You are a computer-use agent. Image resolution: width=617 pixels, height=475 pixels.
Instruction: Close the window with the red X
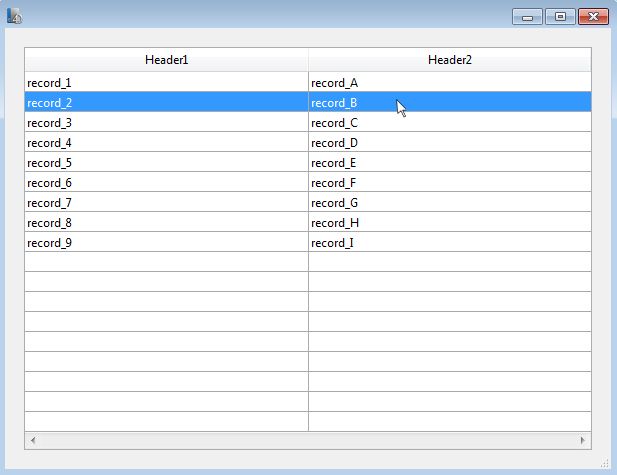pyautogui.click(x=593, y=17)
